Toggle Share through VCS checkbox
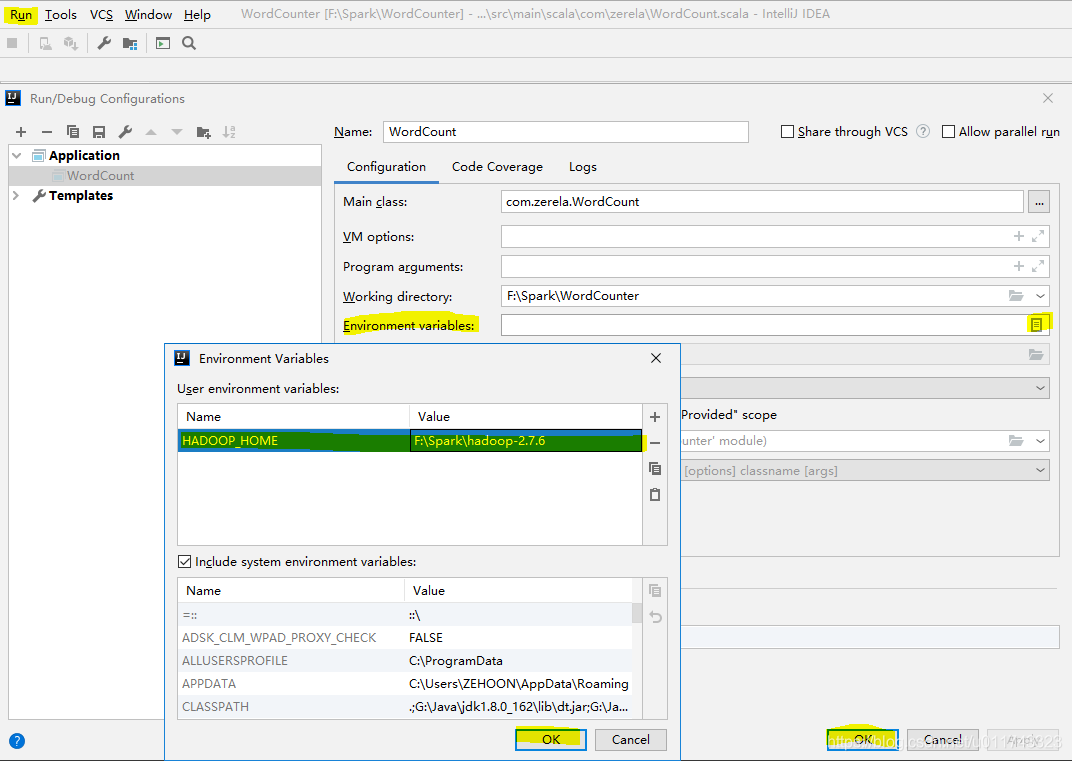Screen dimensions: 1072x761 (x=787, y=131)
